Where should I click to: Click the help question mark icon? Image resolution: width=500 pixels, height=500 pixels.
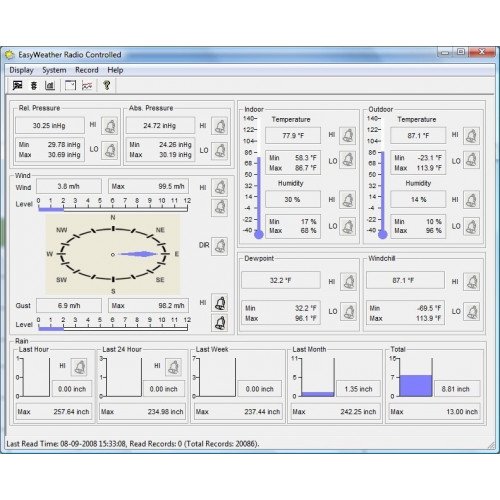pos(107,85)
